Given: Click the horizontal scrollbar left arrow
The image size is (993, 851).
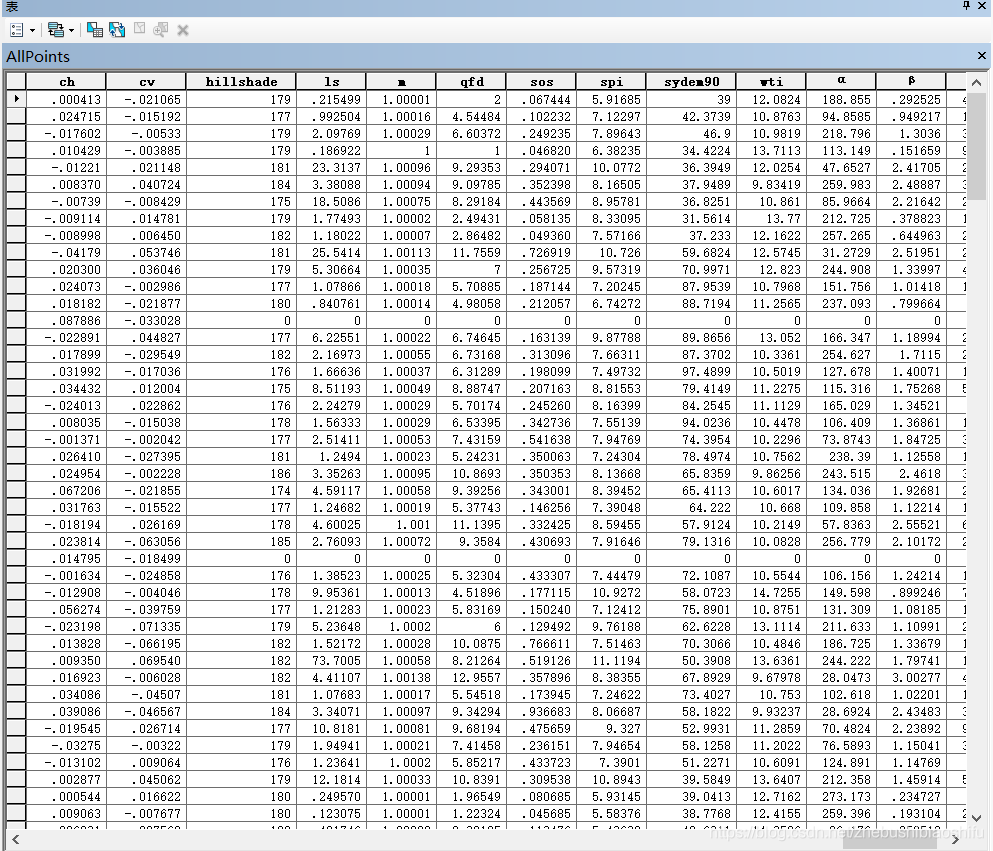Looking at the screenshot, I should [15, 840].
